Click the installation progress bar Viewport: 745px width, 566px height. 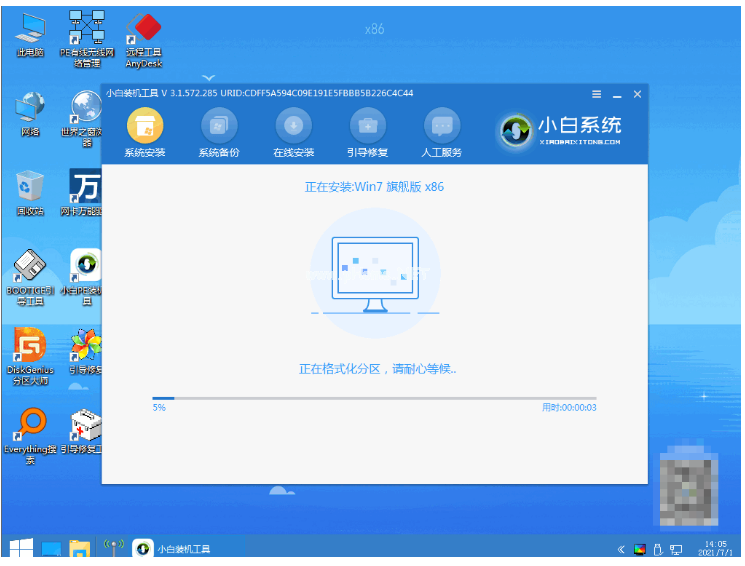(373, 398)
